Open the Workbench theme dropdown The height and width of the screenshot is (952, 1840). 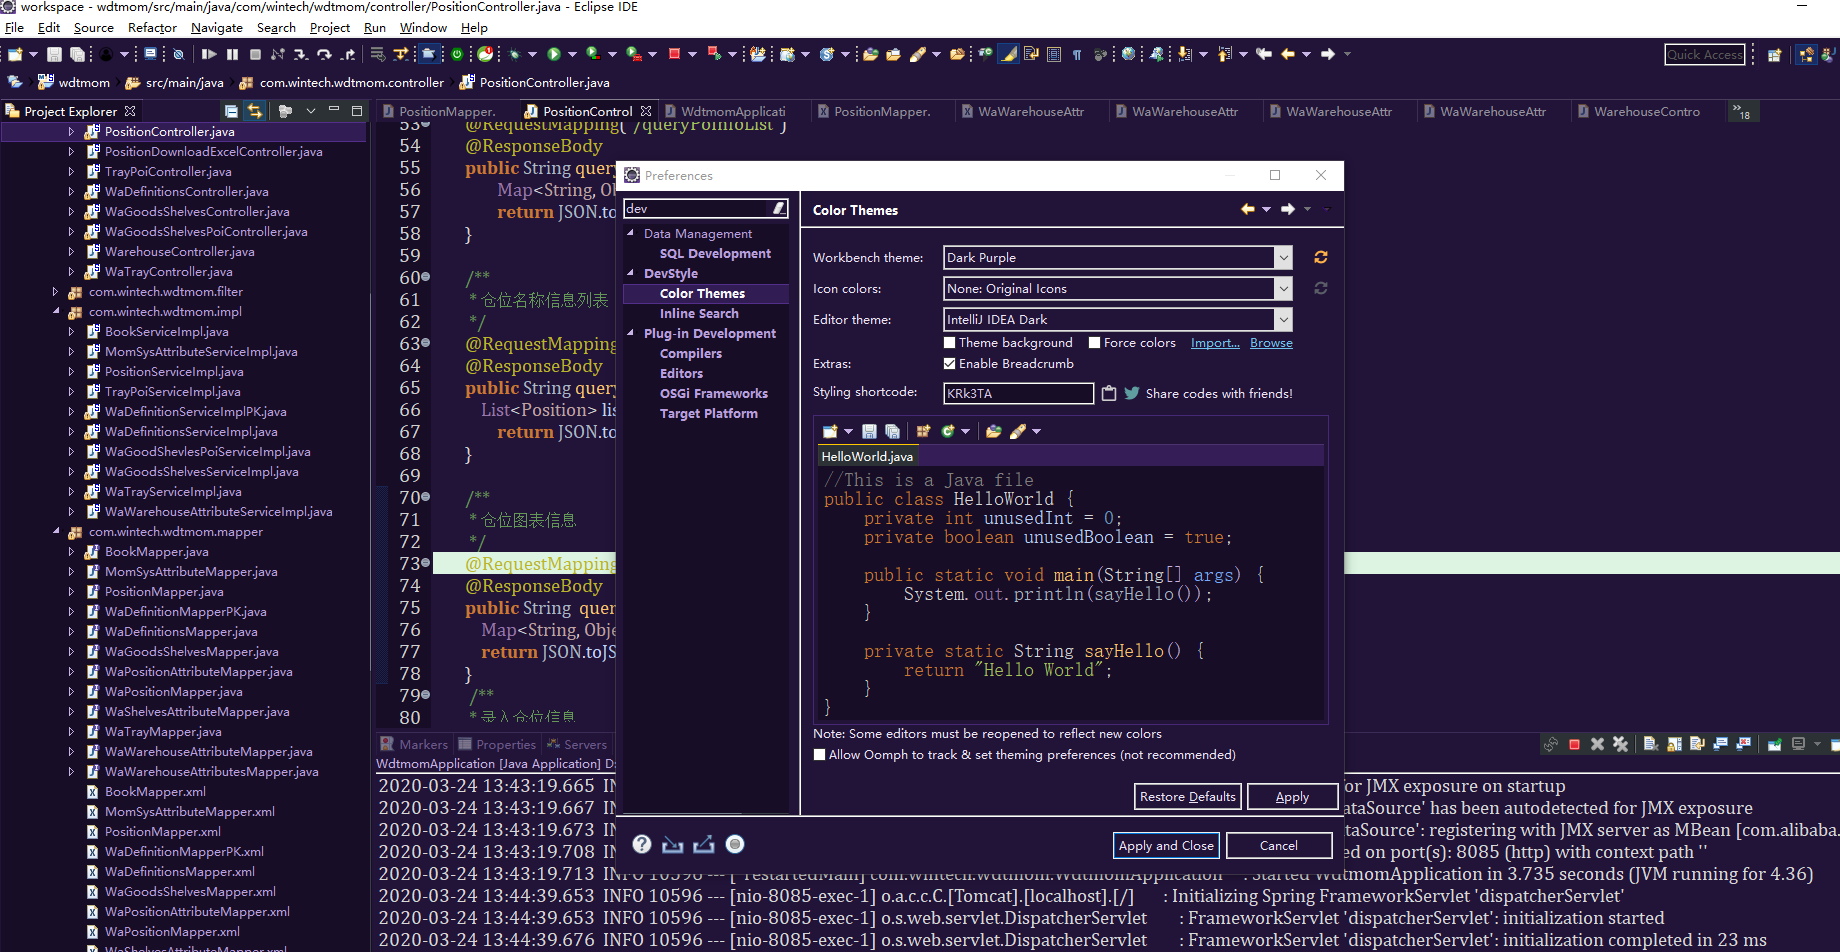[1283, 257]
